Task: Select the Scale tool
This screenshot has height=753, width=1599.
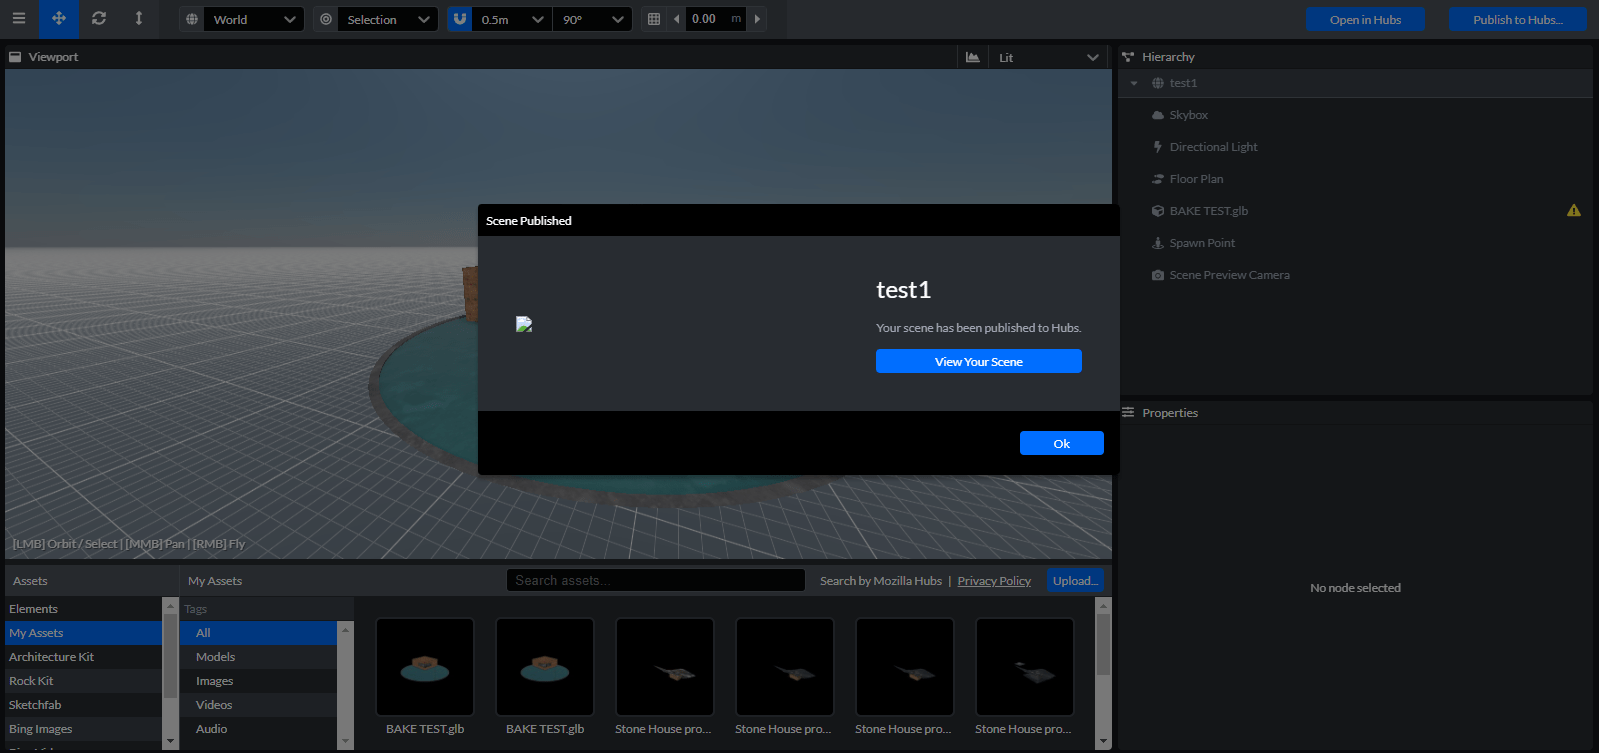Action: click(139, 19)
